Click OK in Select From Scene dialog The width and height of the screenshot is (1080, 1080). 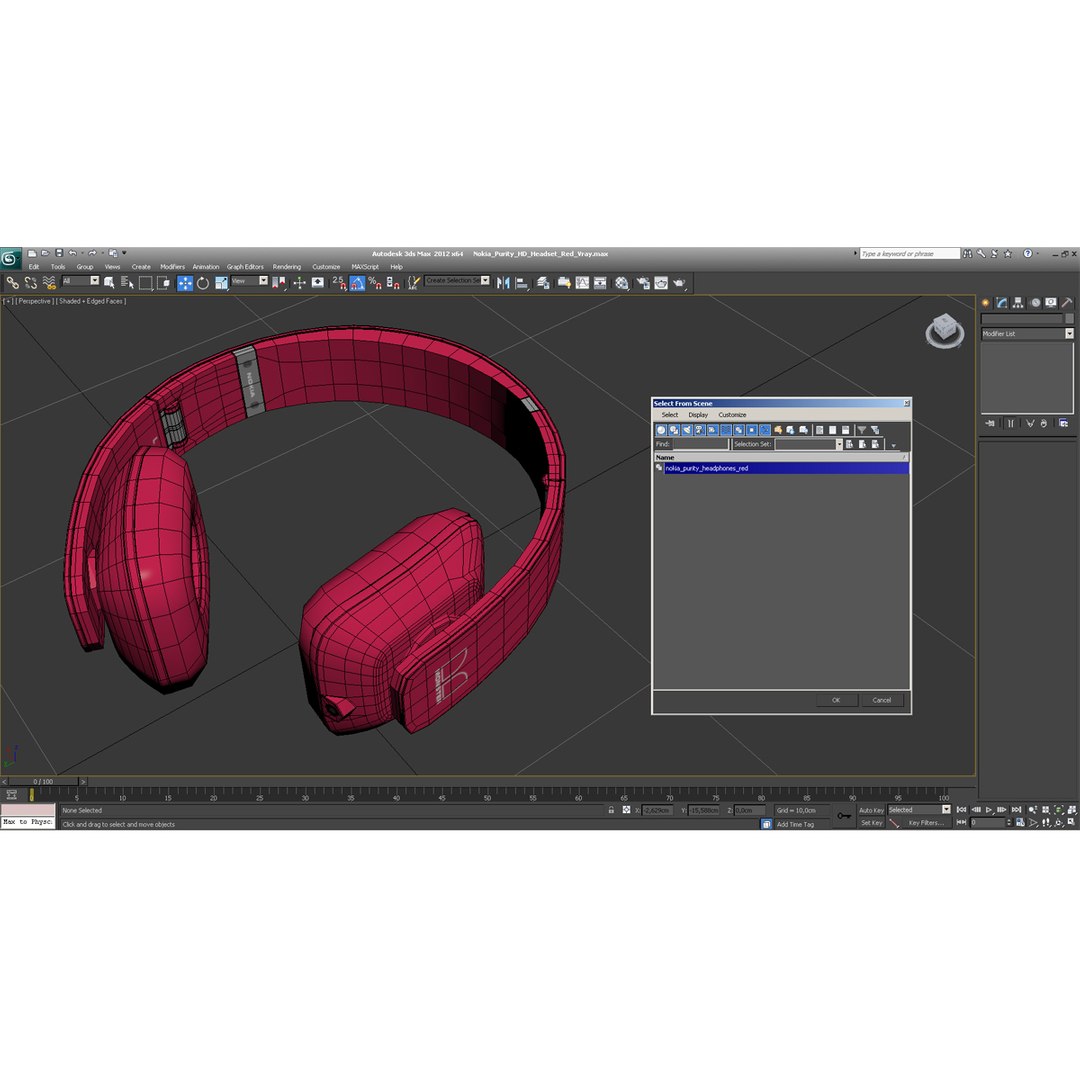pos(837,700)
